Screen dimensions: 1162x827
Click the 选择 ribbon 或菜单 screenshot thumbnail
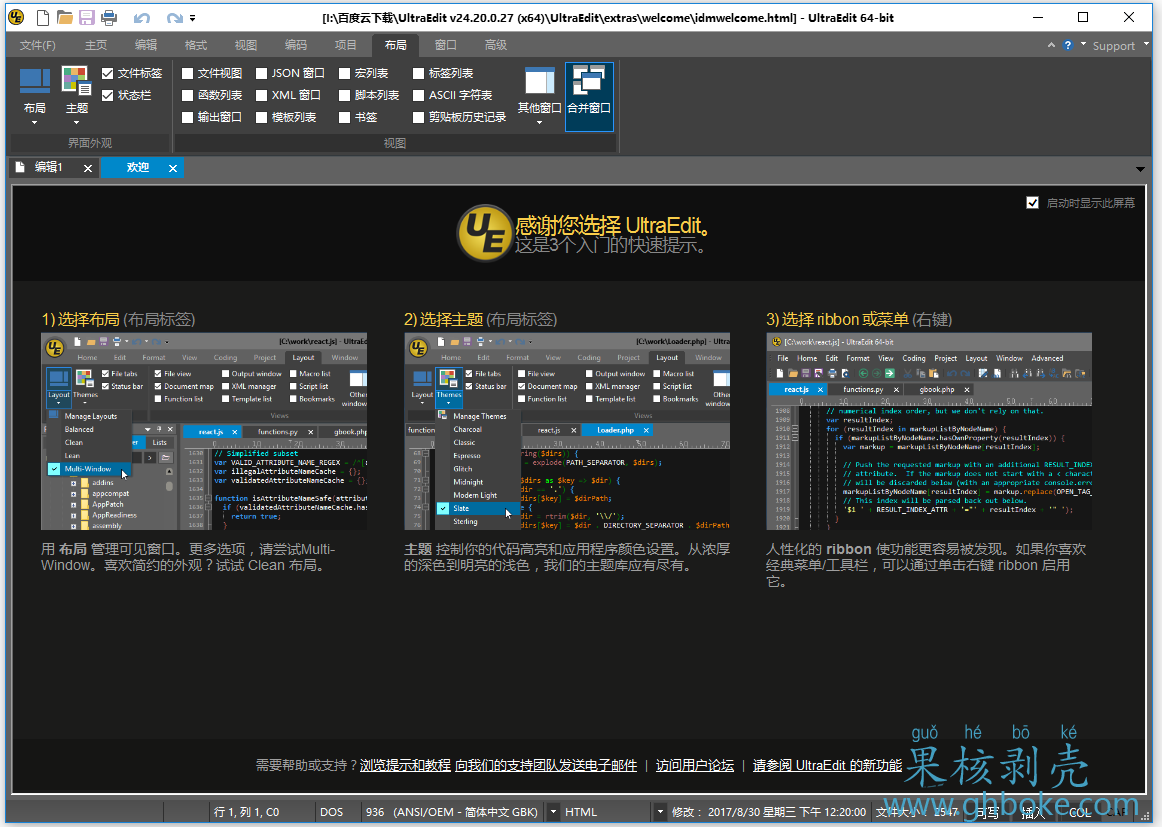(929, 432)
